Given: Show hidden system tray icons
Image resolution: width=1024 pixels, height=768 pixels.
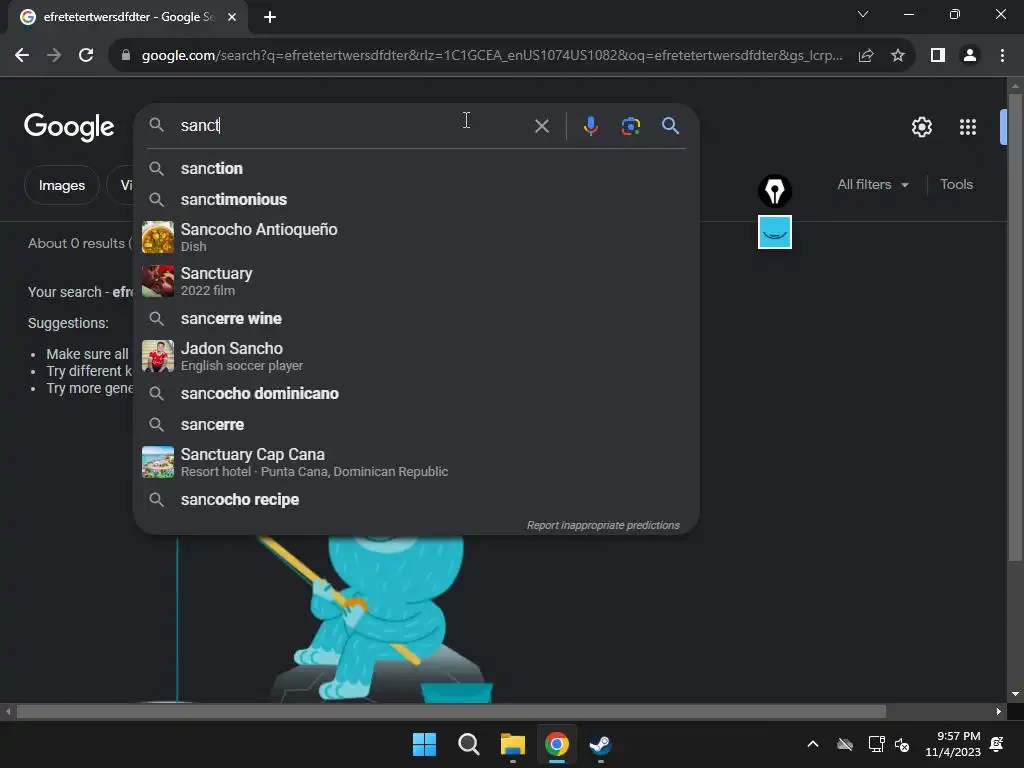Looking at the screenshot, I should [x=812, y=744].
